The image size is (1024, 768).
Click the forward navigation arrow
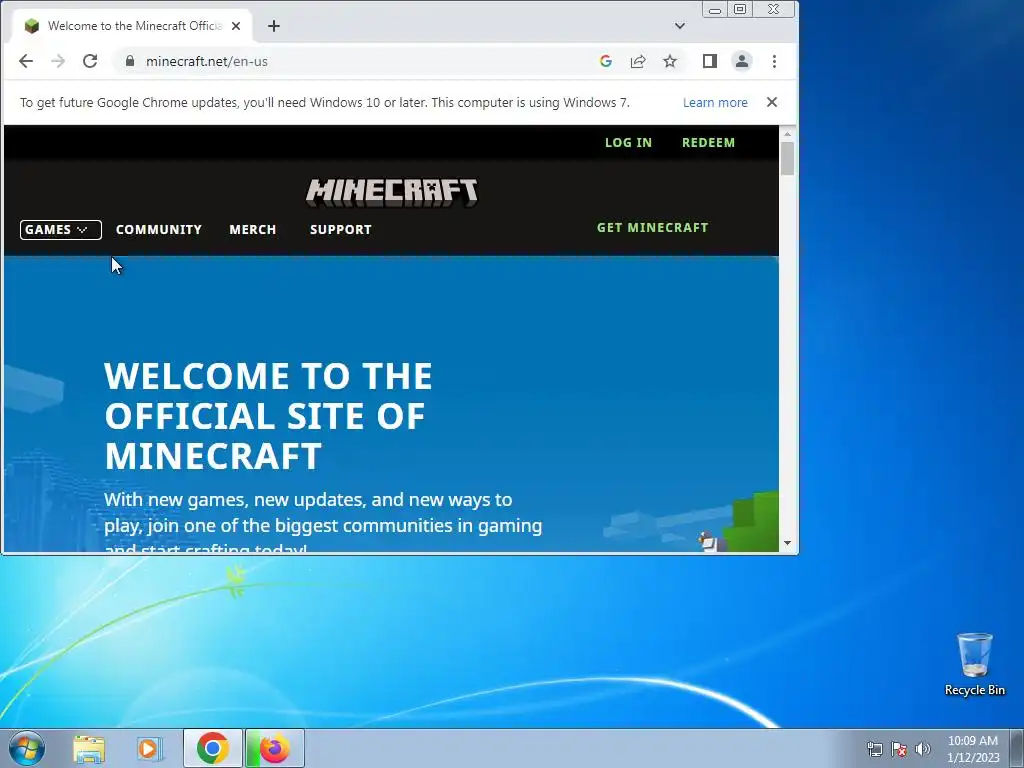pyautogui.click(x=58, y=61)
